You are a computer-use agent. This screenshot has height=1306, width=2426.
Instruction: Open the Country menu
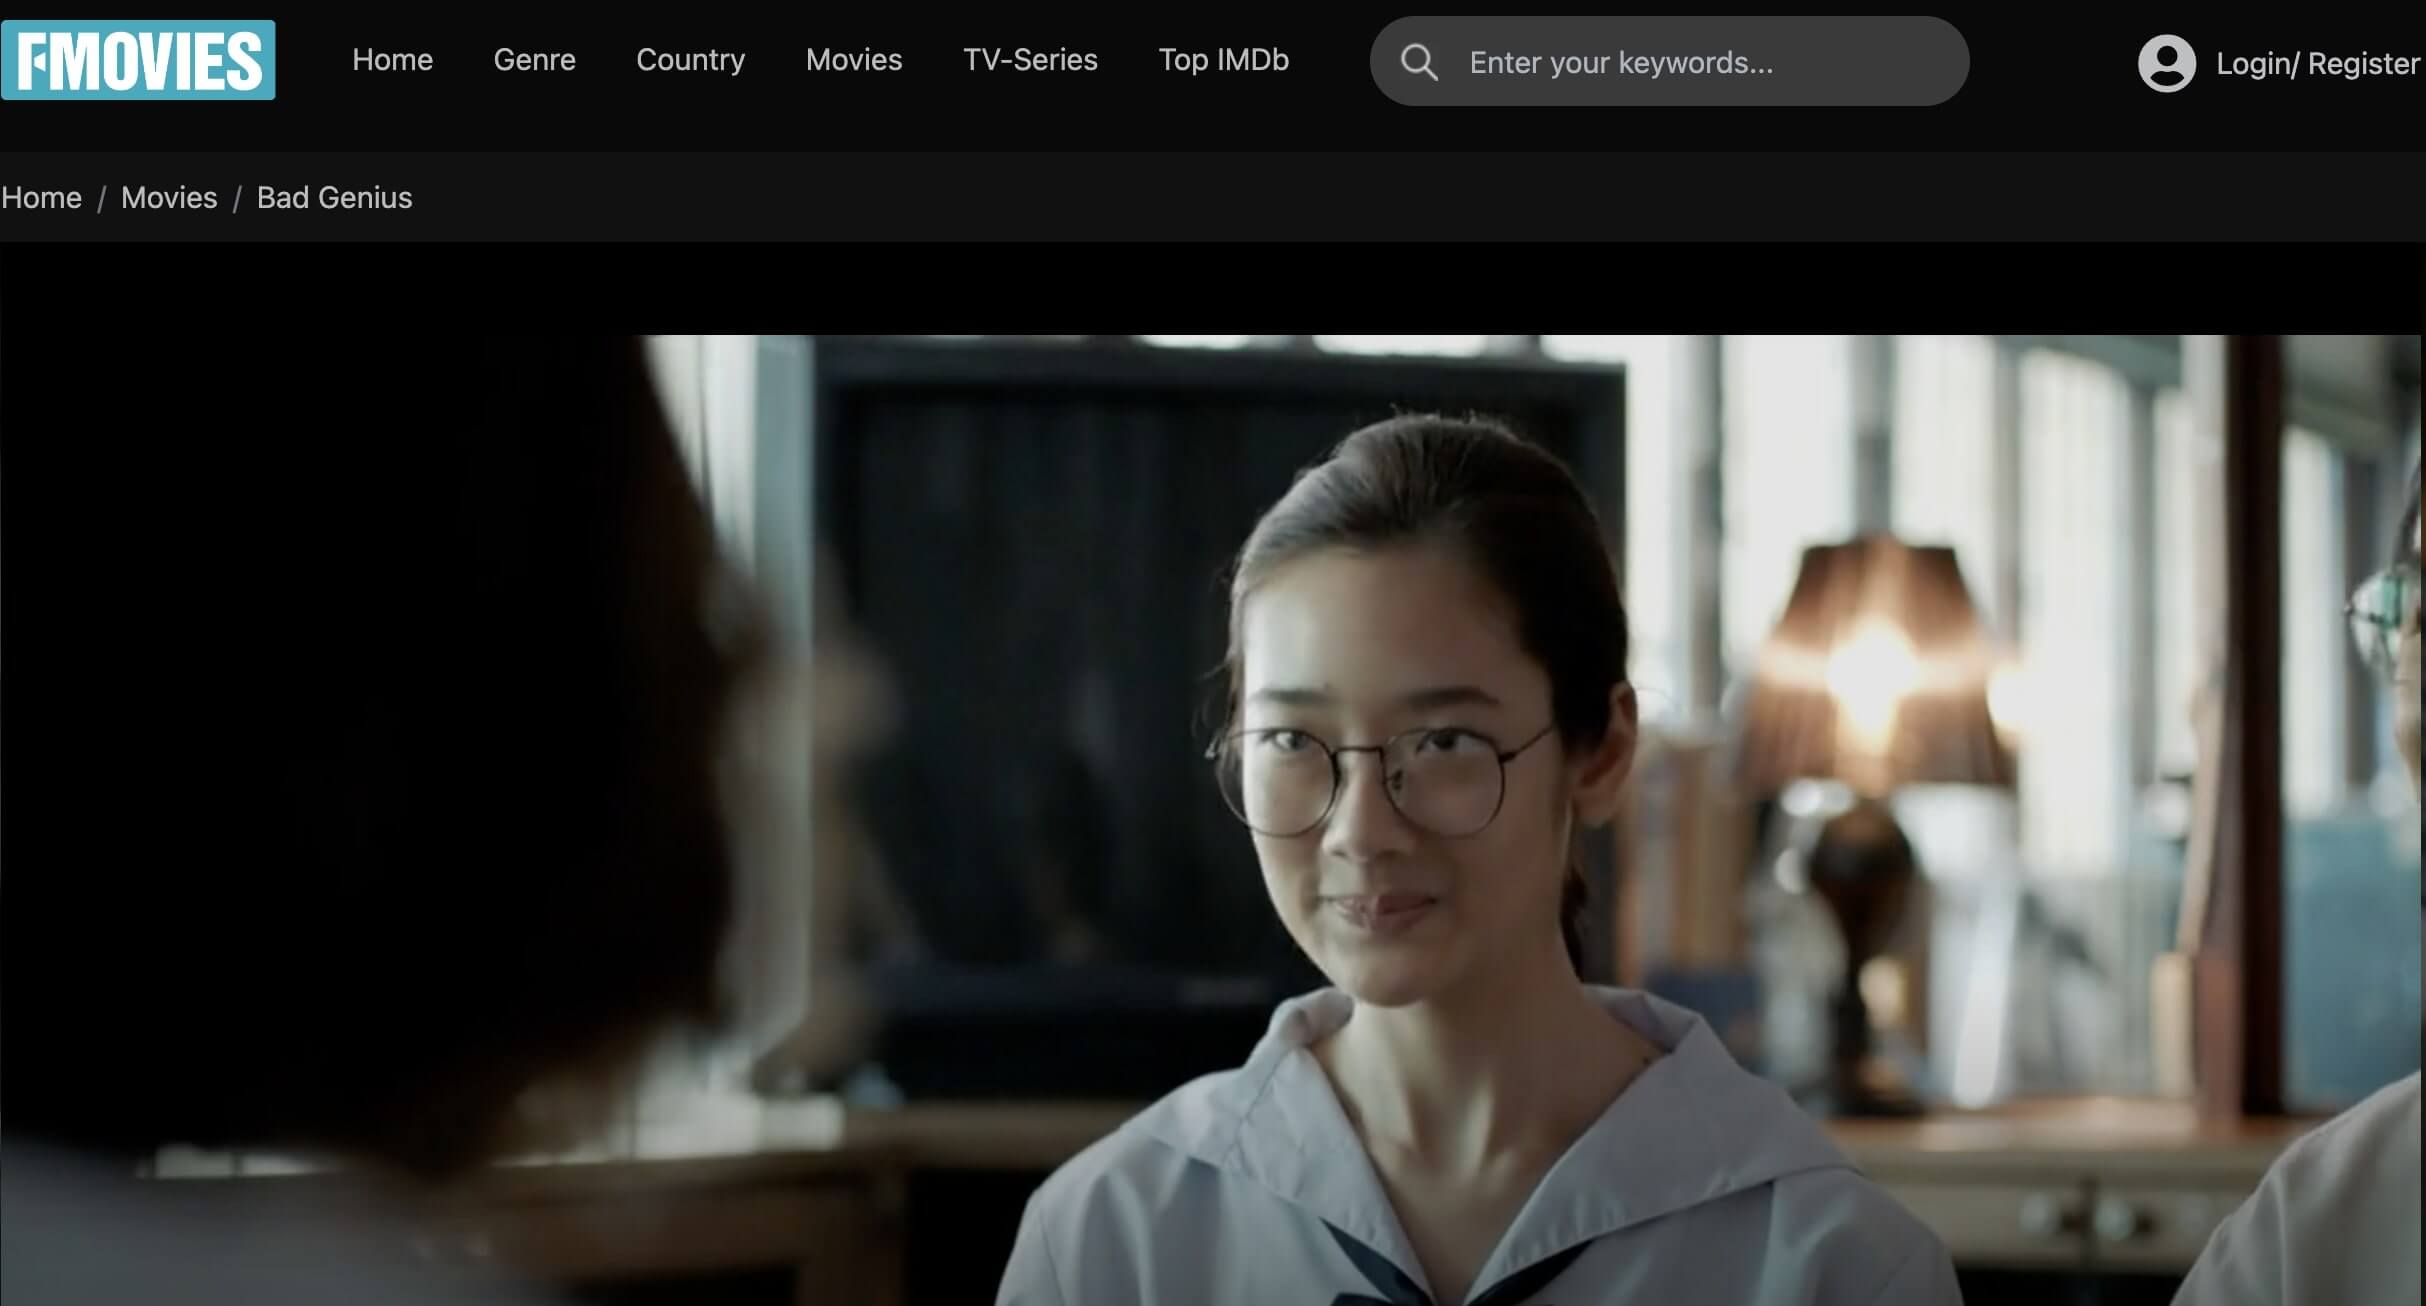pyautogui.click(x=690, y=60)
